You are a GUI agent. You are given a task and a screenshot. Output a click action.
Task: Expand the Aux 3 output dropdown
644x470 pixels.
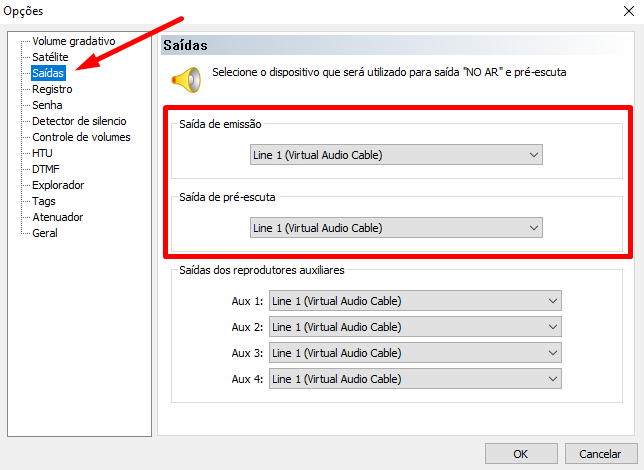415,353
